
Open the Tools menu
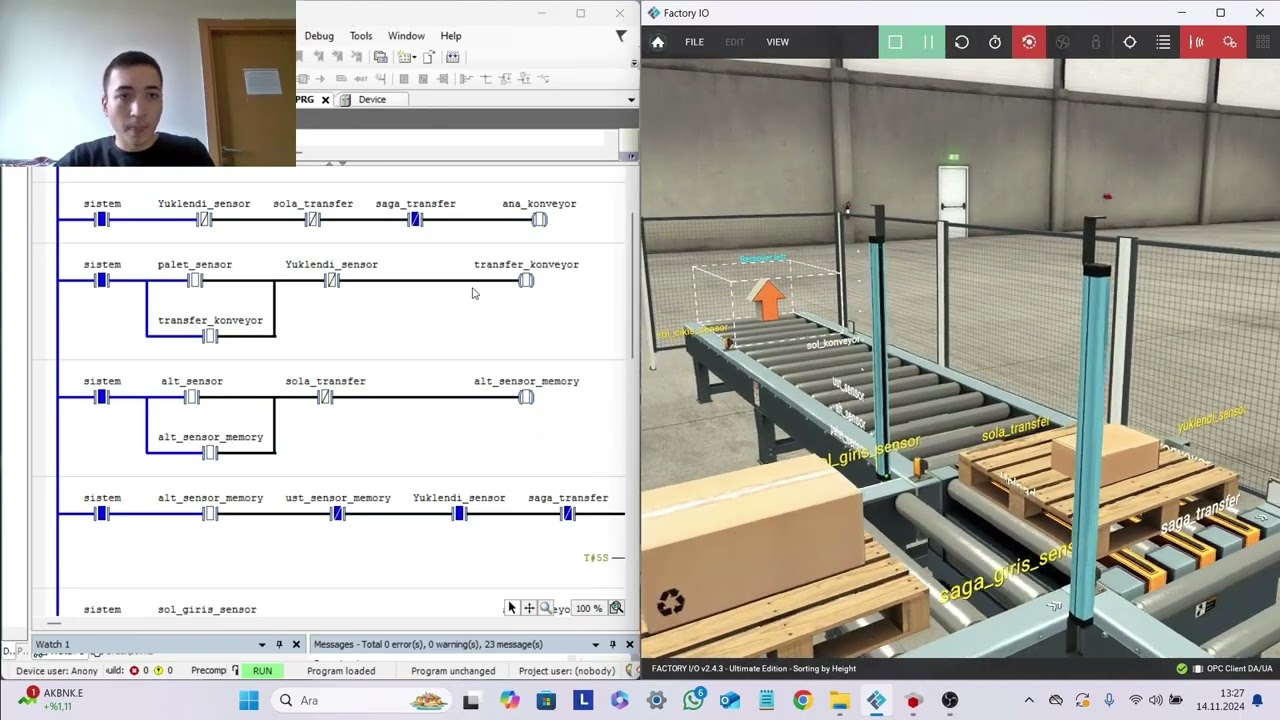tap(361, 36)
